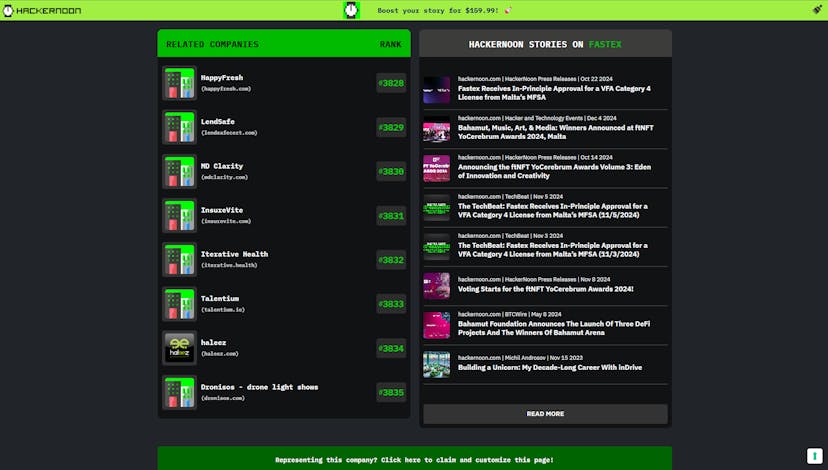This screenshot has height=470, width=828.
Task: Open The TechBeat story dated 11/5/2024
Action: coord(552,211)
